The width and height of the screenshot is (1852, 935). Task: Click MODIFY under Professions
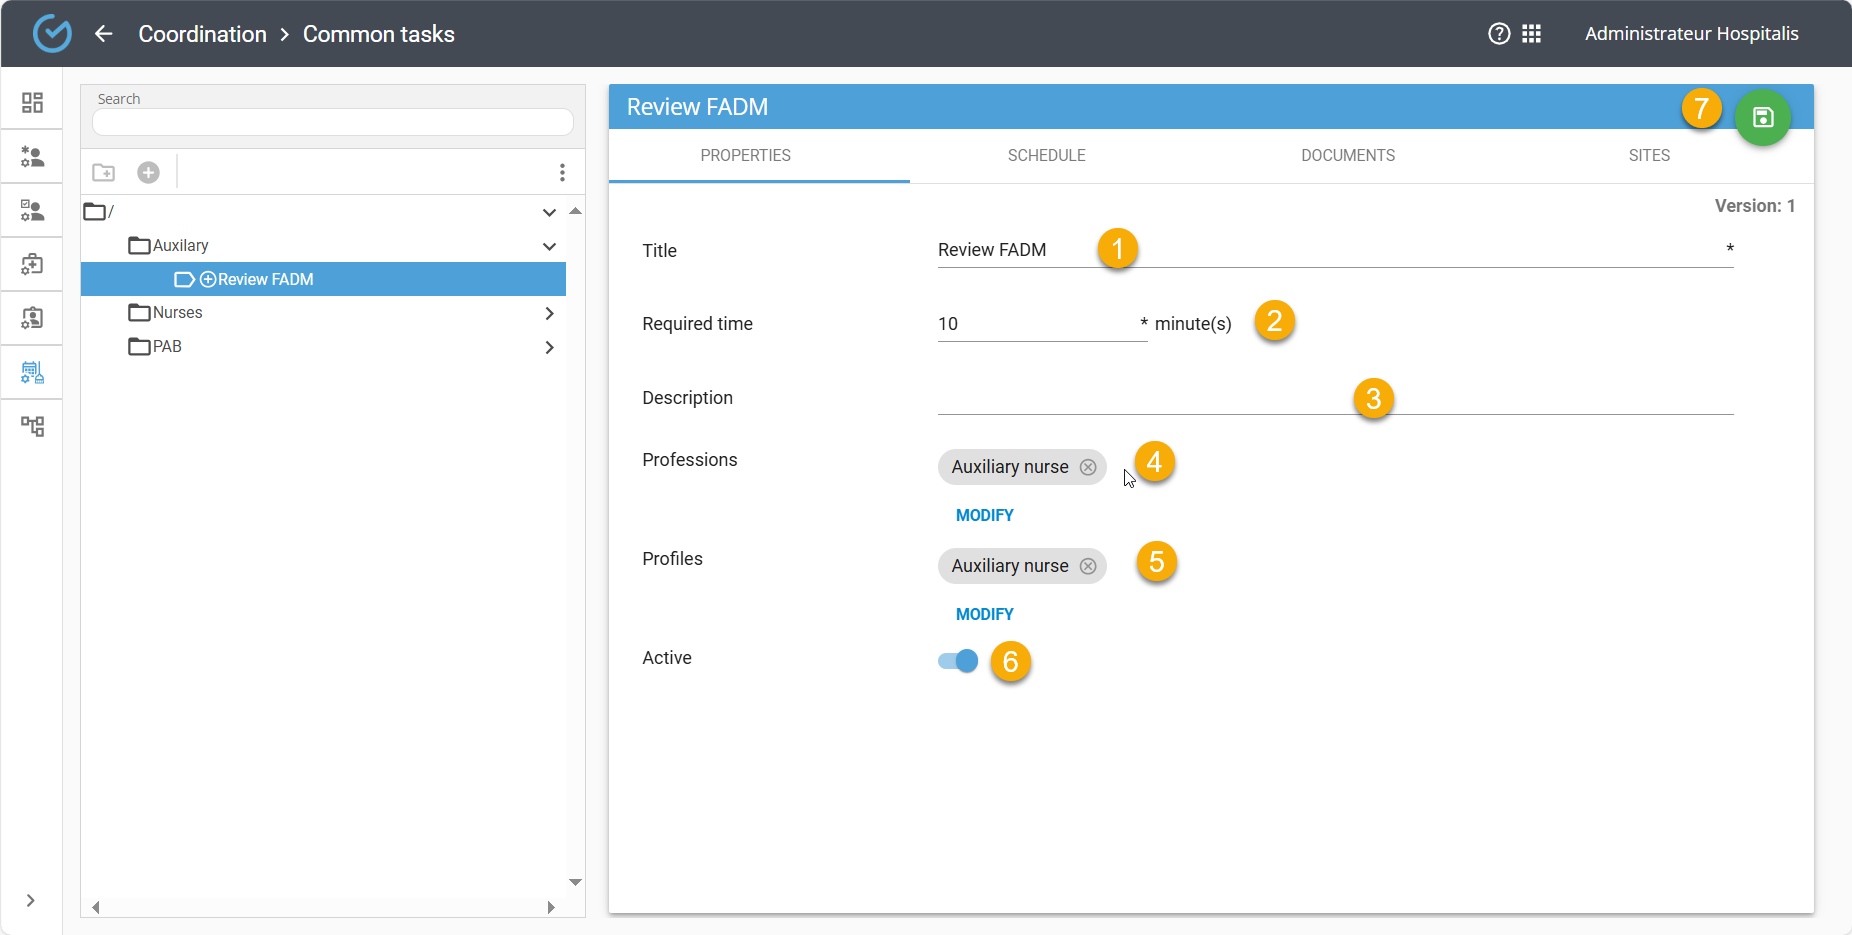(x=984, y=515)
